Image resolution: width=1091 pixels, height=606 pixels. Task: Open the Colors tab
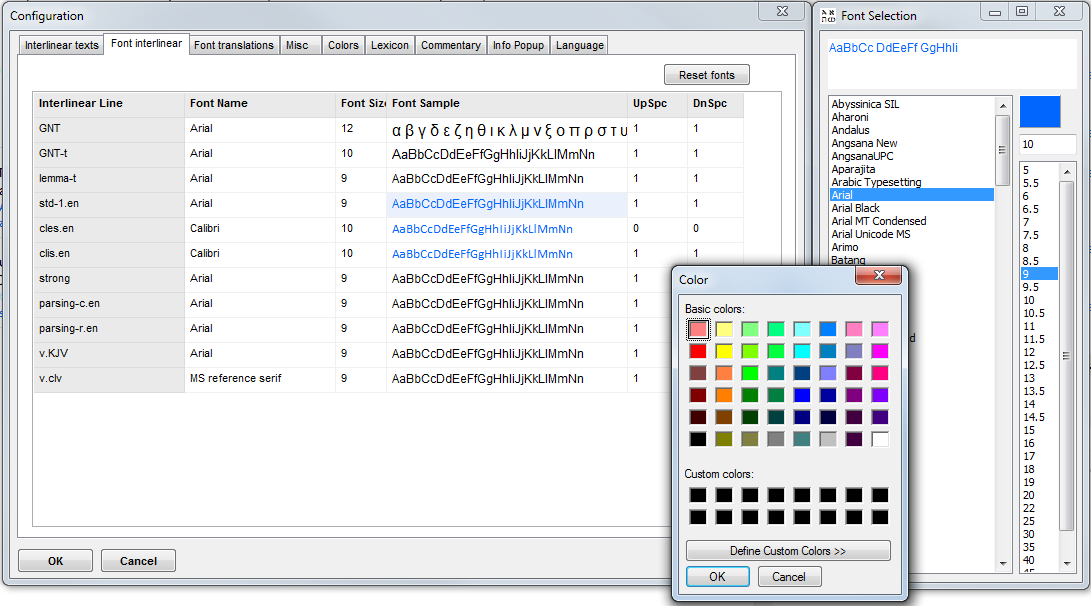[343, 45]
